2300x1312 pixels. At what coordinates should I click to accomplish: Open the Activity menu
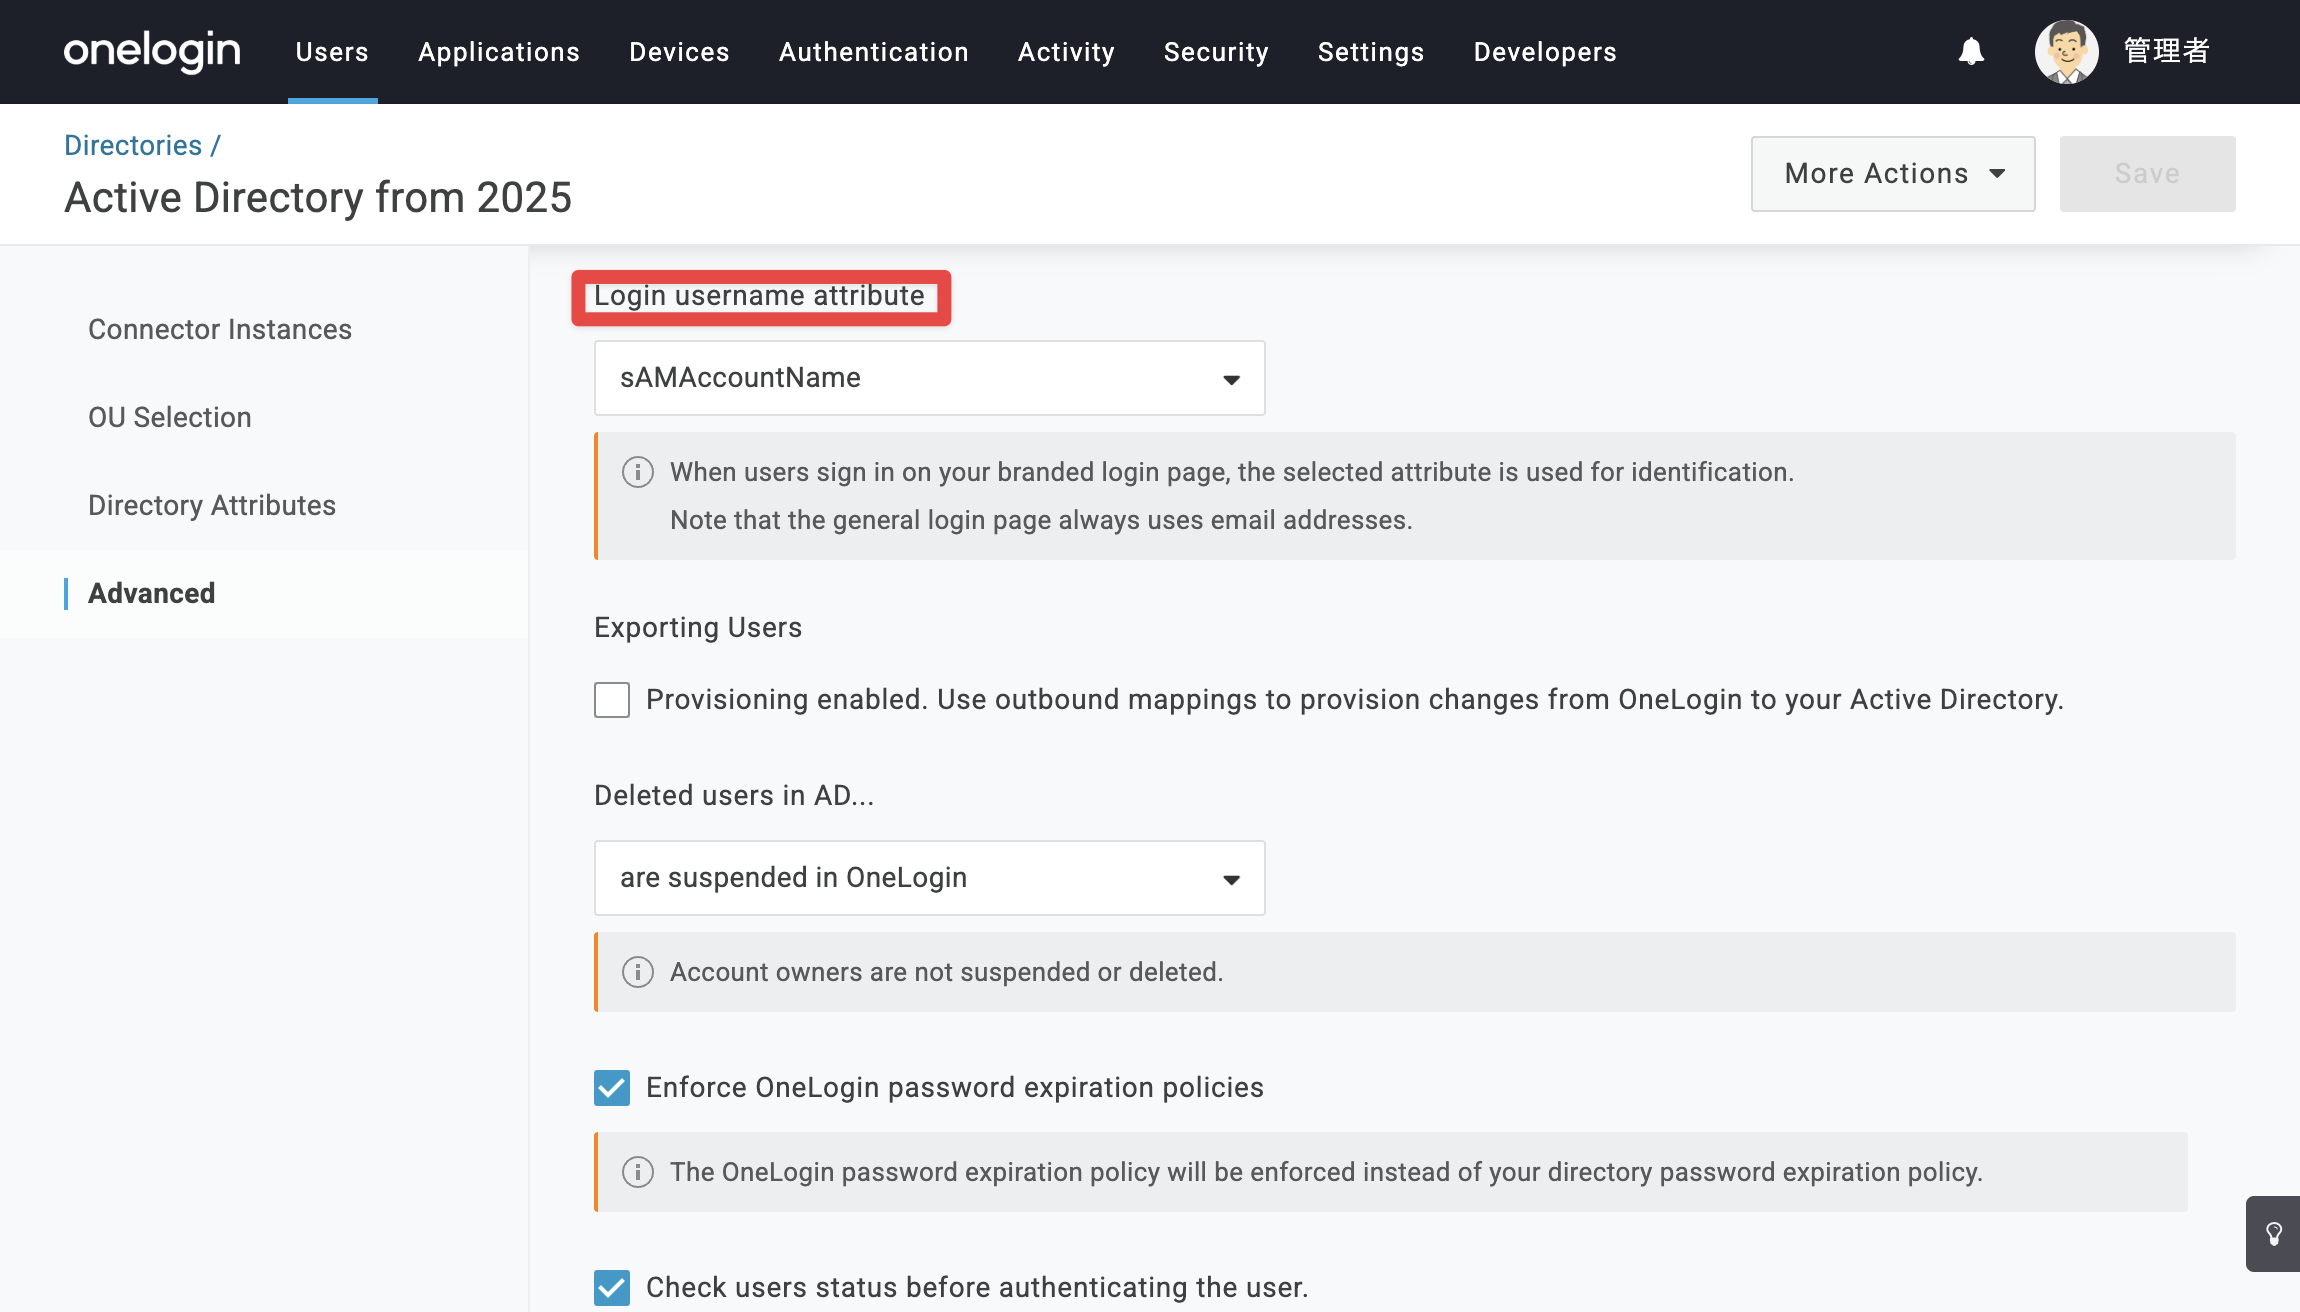coord(1066,52)
